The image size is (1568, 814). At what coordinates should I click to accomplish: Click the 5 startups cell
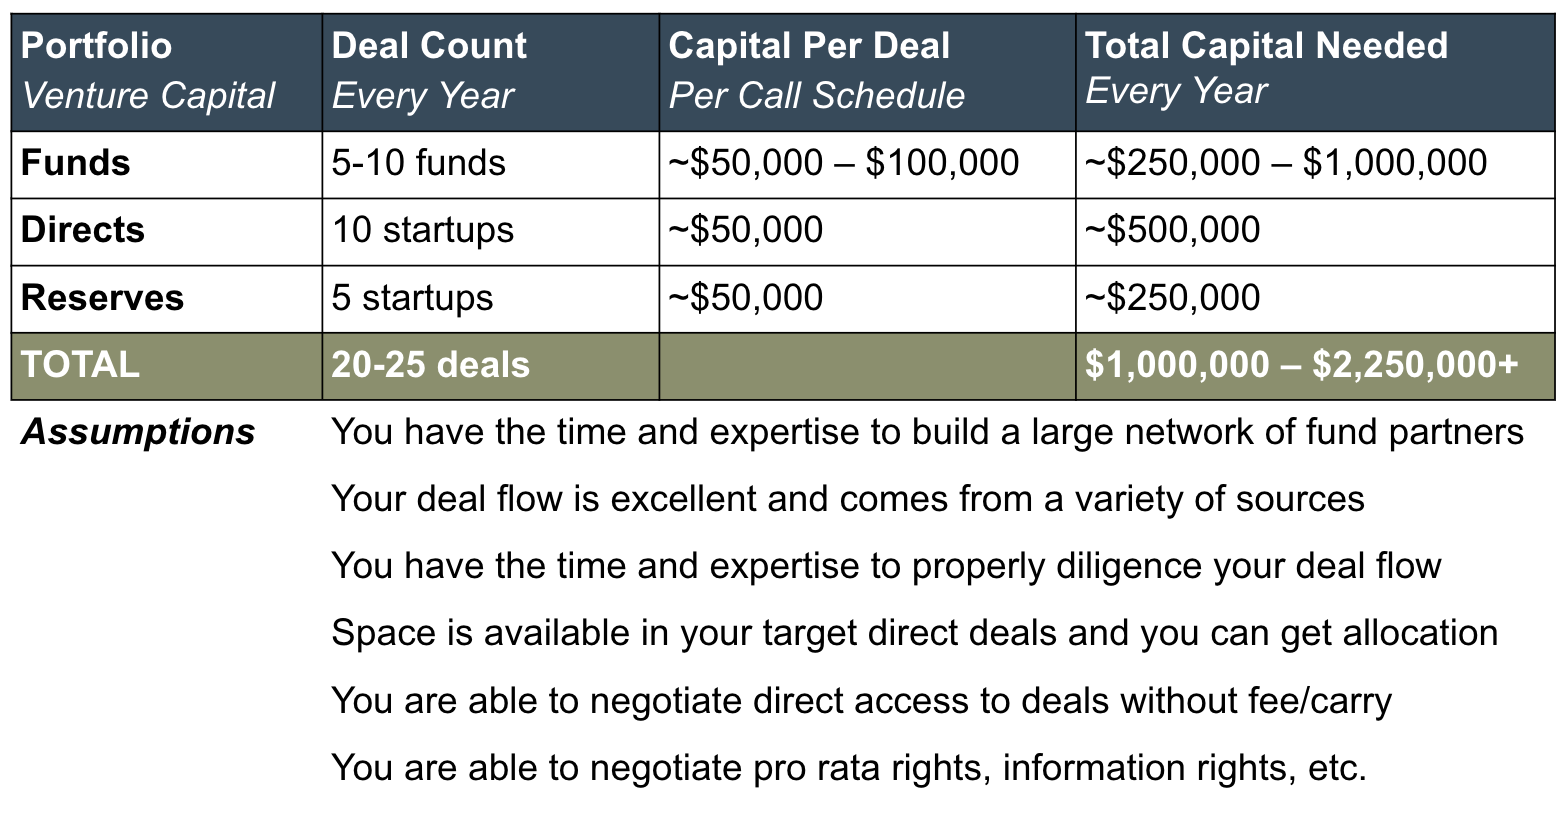pyautogui.click(x=491, y=299)
